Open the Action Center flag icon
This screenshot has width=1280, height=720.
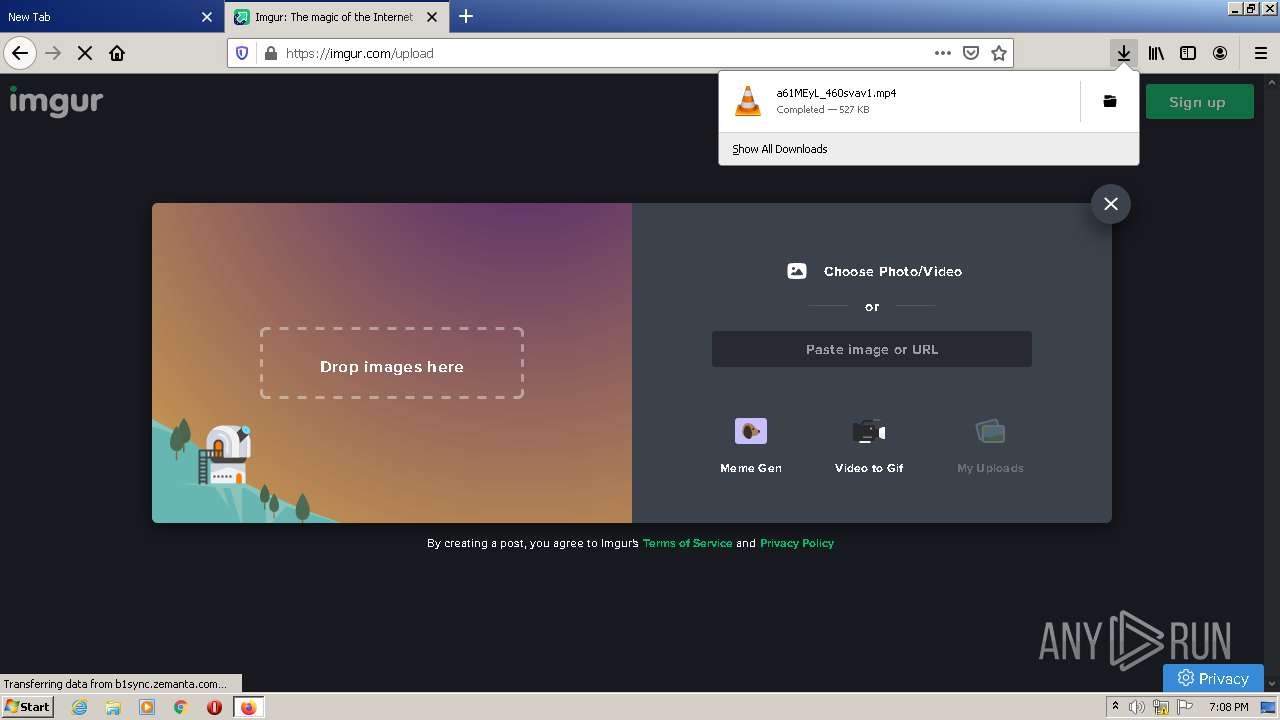pos(1185,707)
